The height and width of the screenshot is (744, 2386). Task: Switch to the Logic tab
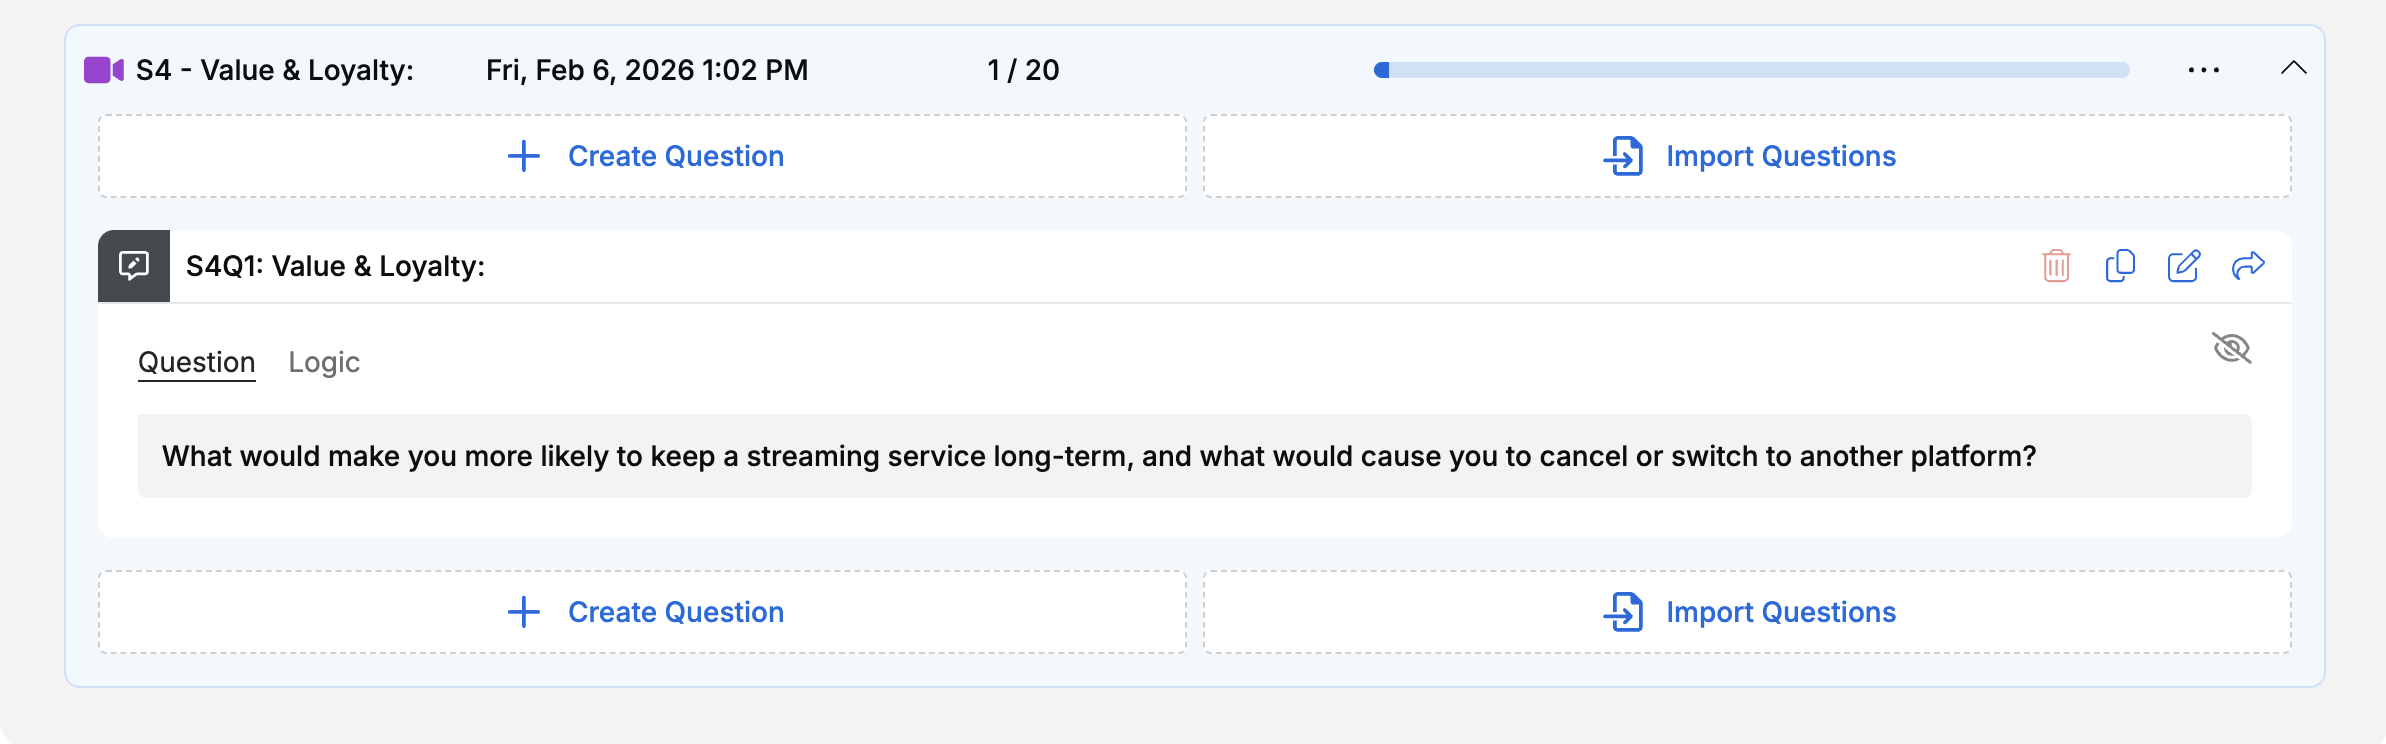(x=324, y=362)
